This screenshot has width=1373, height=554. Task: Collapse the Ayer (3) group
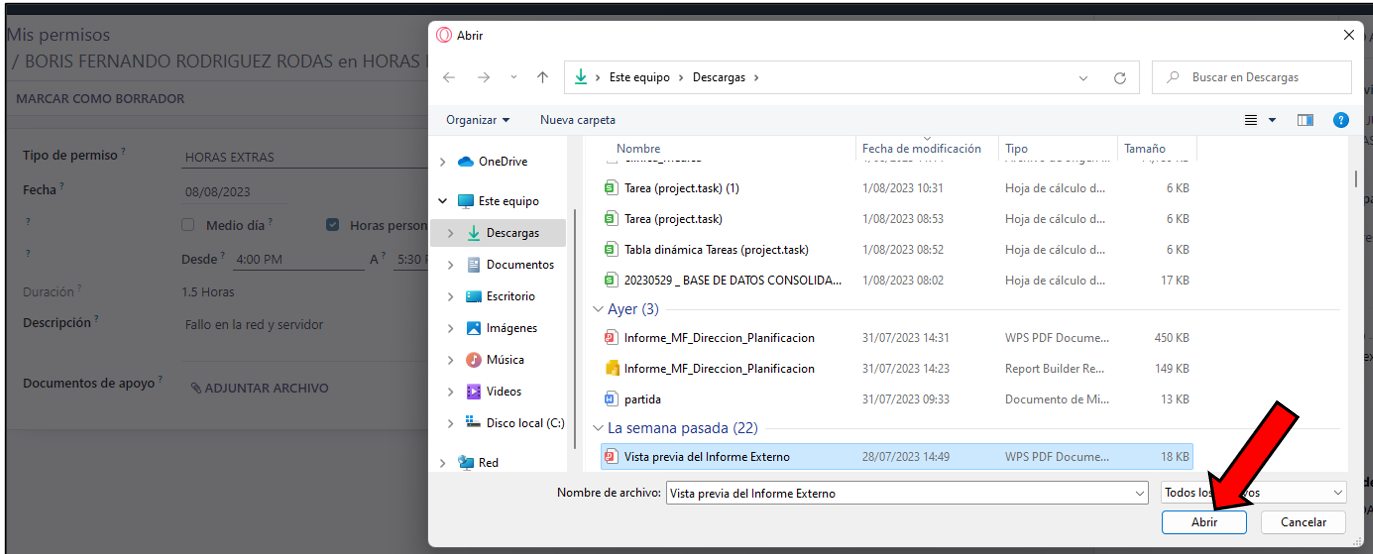598,310
